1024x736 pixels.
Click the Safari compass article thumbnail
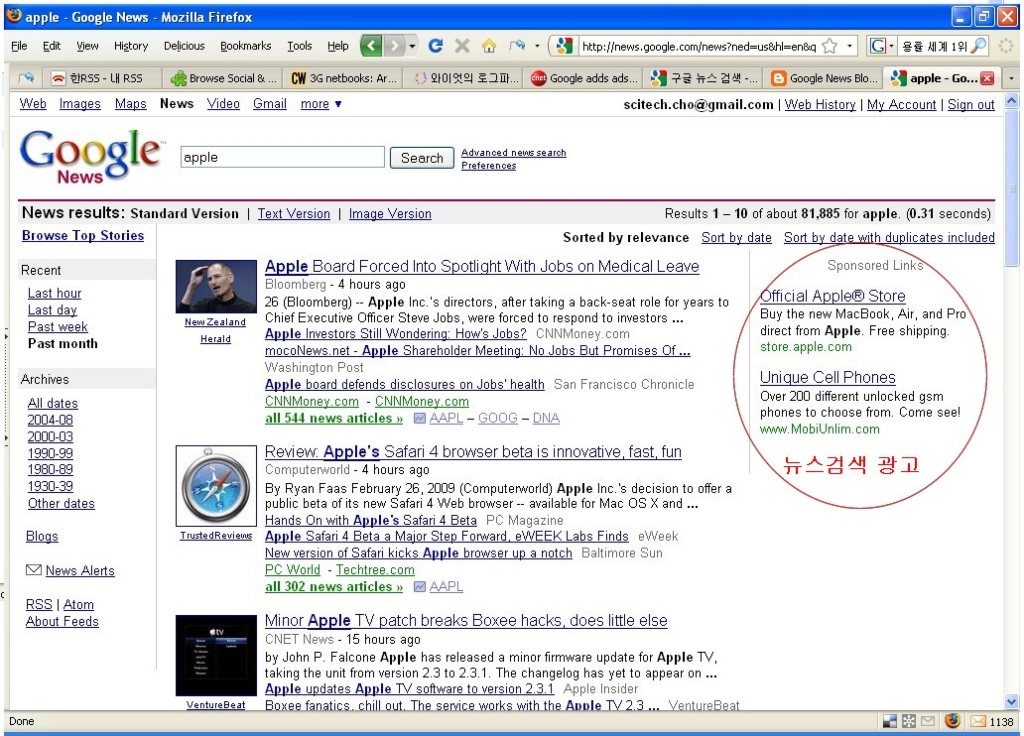click(216, 486)
